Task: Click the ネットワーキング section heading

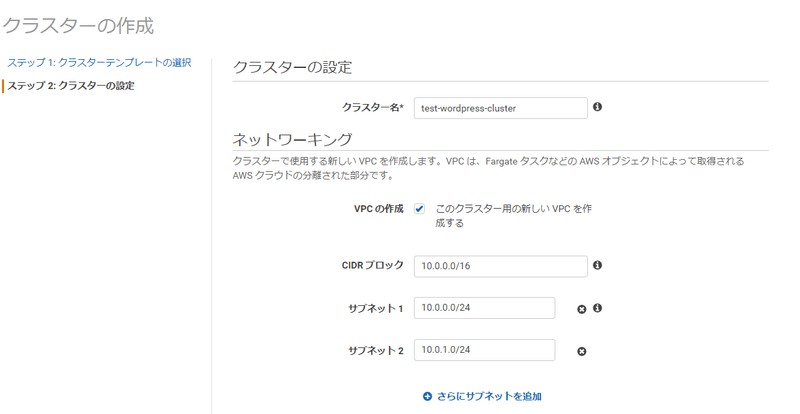Action: [x=292, y=139]
